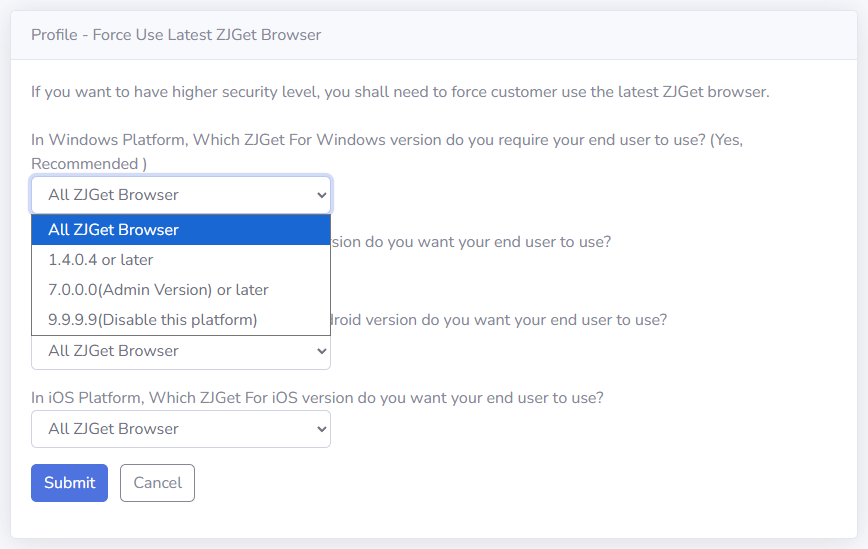Choose "1.4.0.4 or later" option
This screenshot has width=868, height=549.
pos(101,260)
